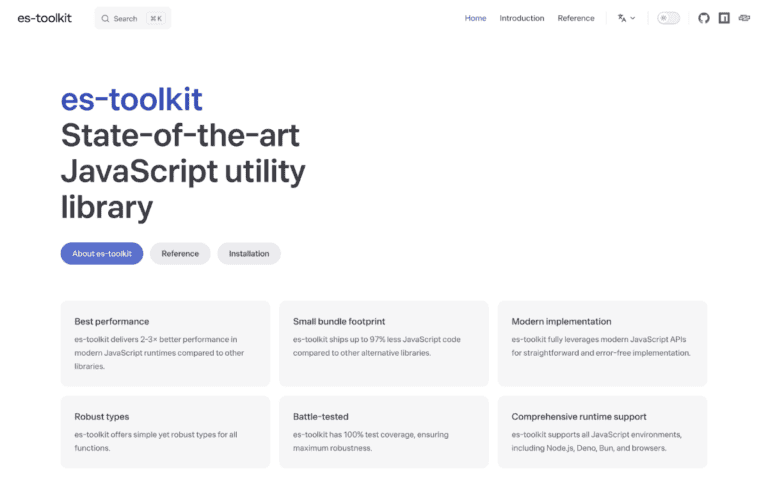
Task: Open the GitHub repository icon
Action: (703, 18)
